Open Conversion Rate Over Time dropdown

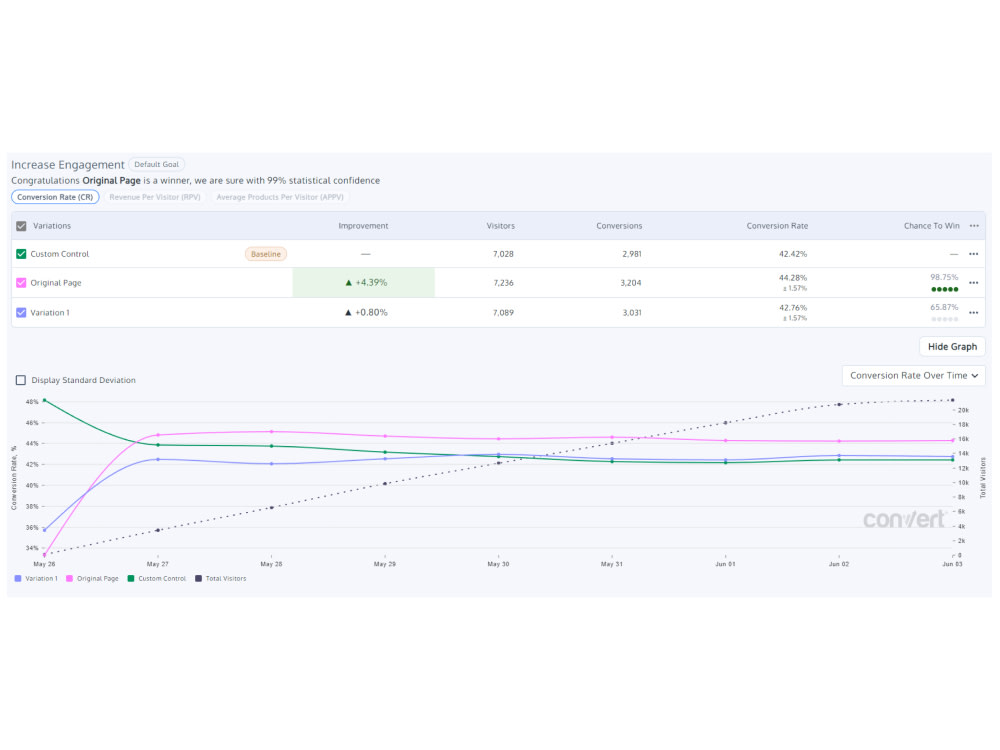tap(913, 376)
